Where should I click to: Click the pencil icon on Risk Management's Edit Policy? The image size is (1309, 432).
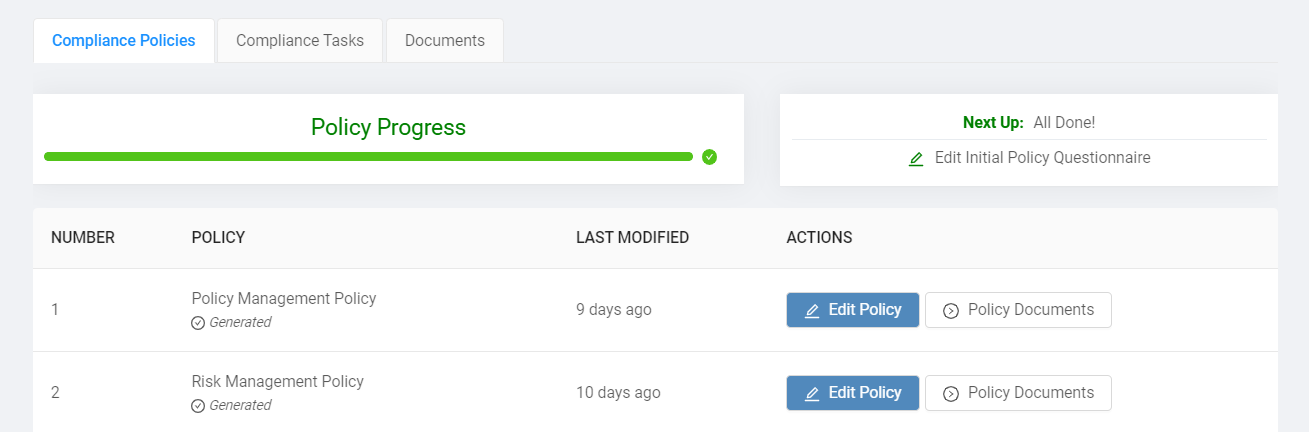[812, 393]
